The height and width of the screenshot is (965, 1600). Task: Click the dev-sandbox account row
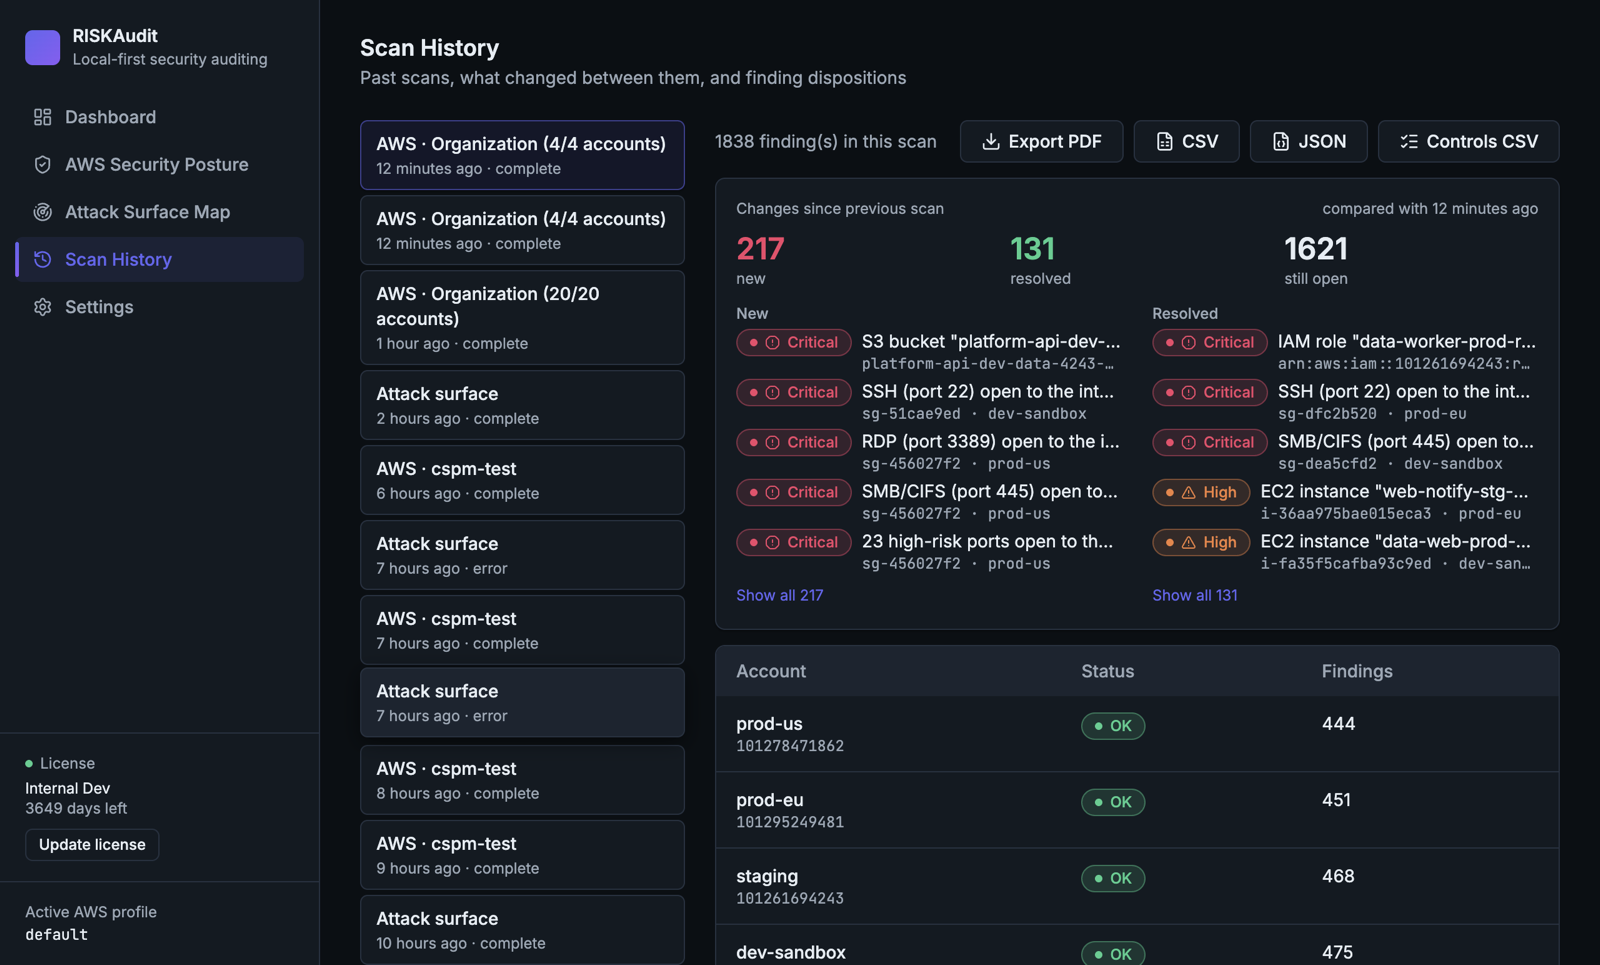click(x=1137, y=945)
